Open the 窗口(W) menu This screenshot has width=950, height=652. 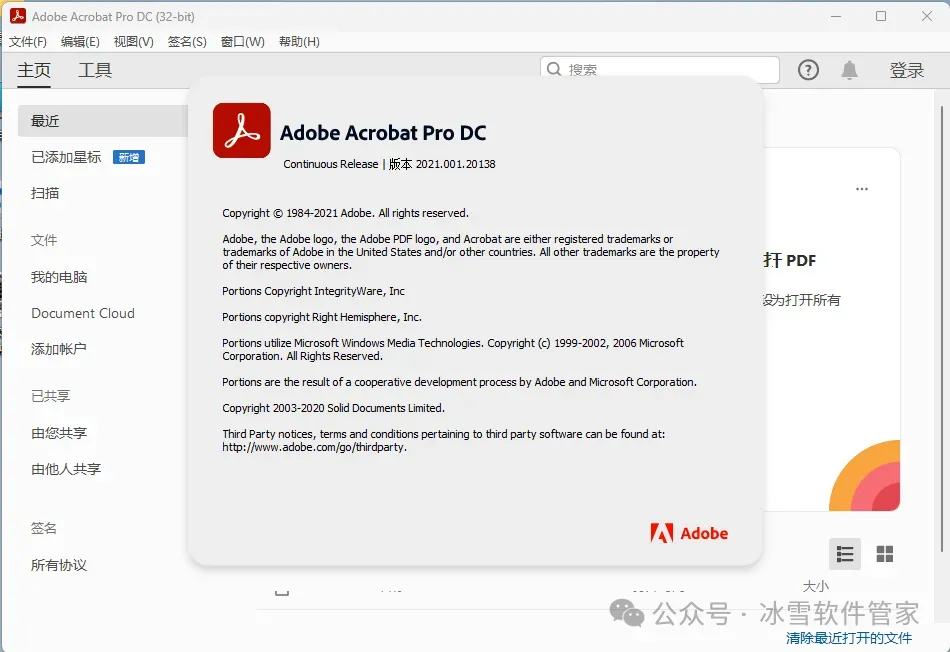(242, 42)
